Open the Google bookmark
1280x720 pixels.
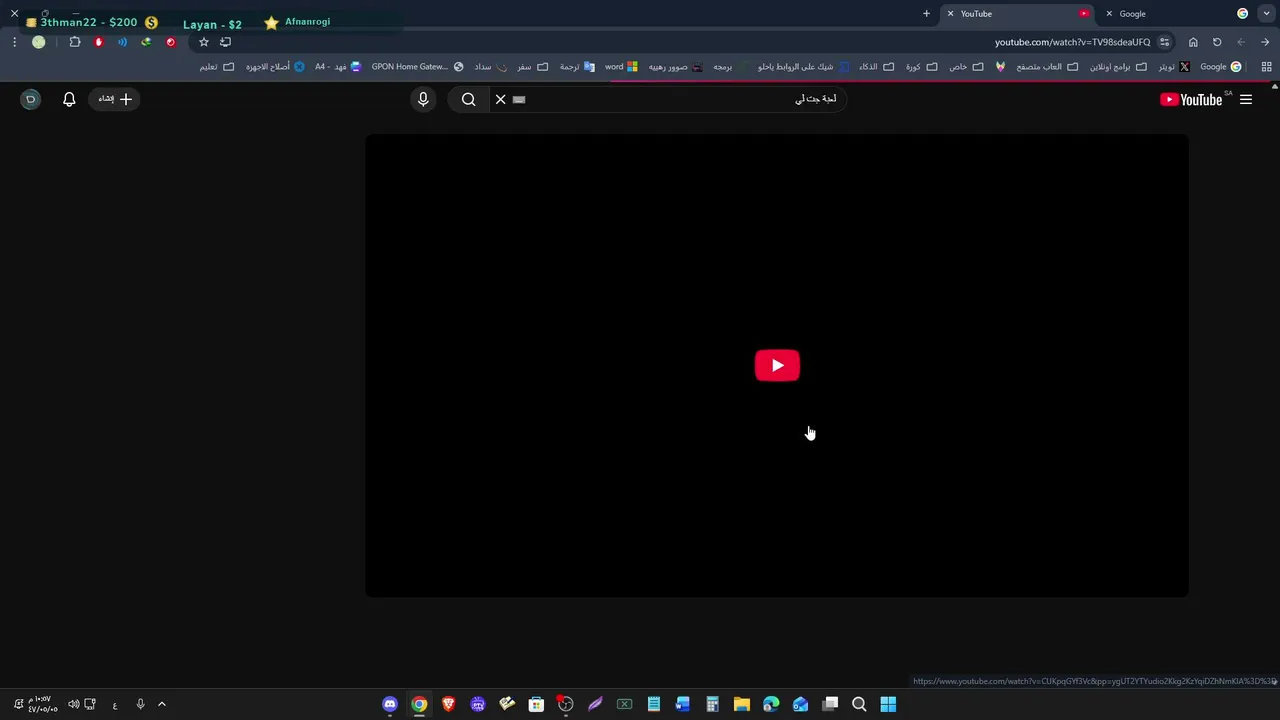click(1220, 67)
